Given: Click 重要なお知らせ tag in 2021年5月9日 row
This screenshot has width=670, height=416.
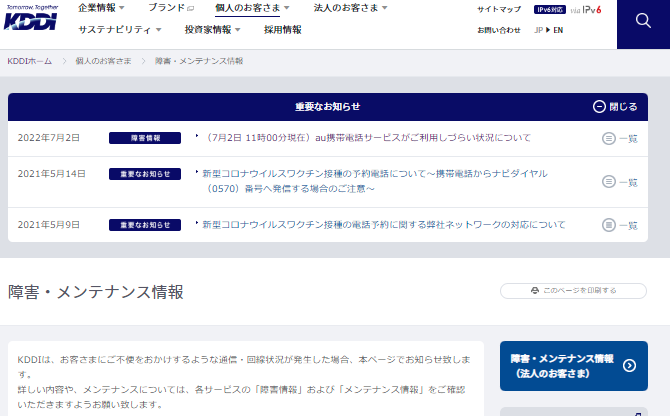Looking at the screenshot, I should 145,225.
